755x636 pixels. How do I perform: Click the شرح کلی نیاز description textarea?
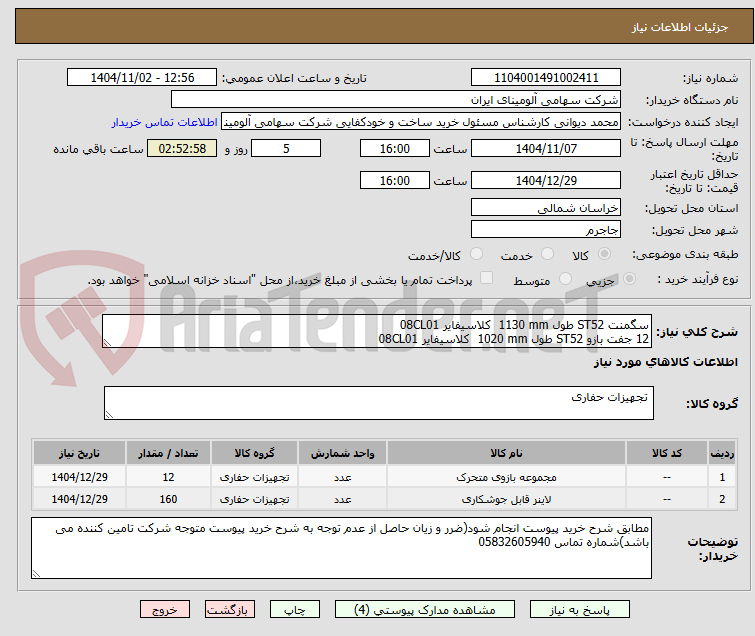[x=377, y=331]
